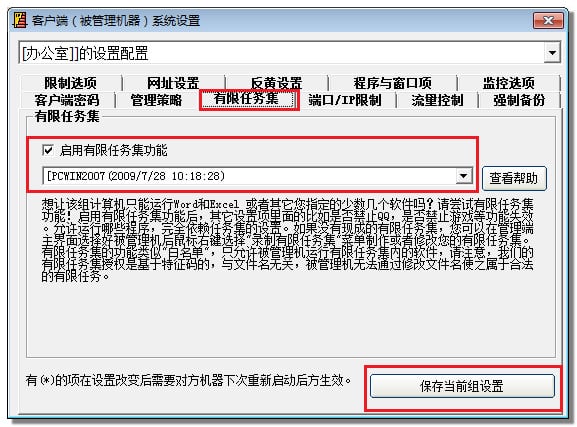Switch to the 网址设置 tab

point(173,83)
